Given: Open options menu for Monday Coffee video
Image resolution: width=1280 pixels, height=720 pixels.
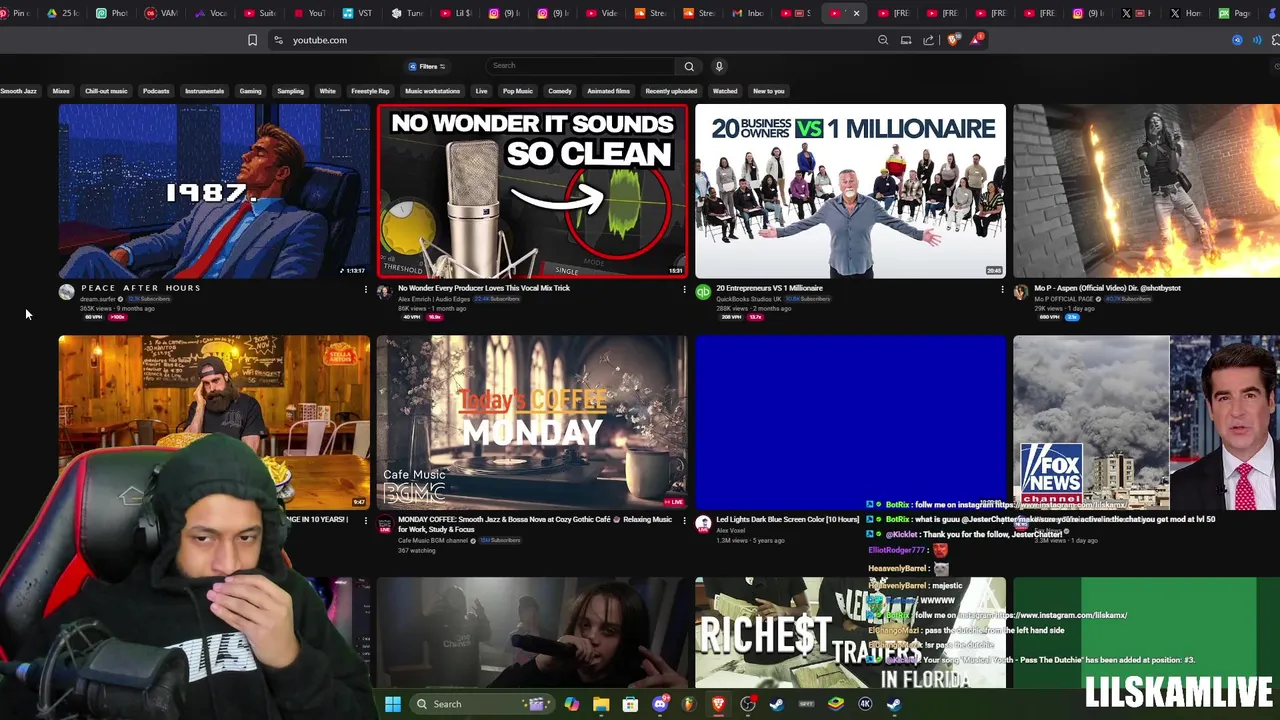Looking at the screenshot, I should pyautogui.click(x=684, y=521).
